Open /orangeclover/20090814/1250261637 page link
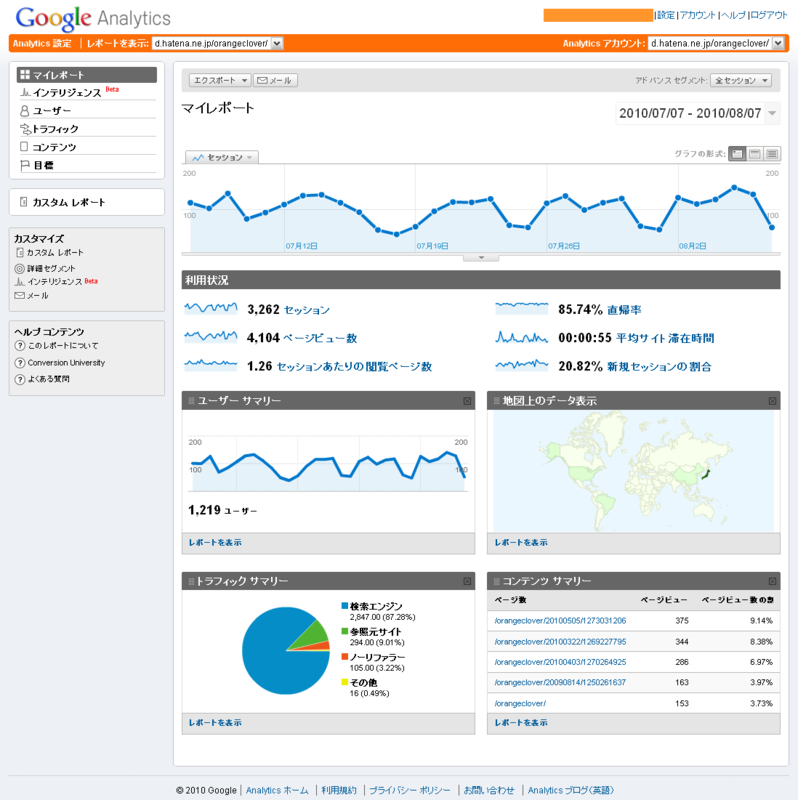 [560, 683]
